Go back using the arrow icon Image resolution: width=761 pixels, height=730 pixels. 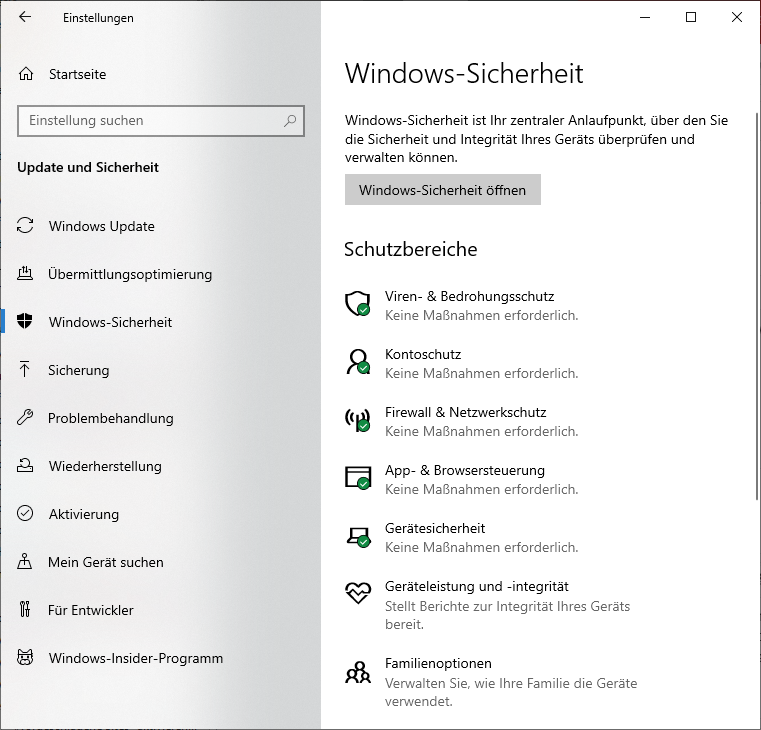tap(25, 17)
